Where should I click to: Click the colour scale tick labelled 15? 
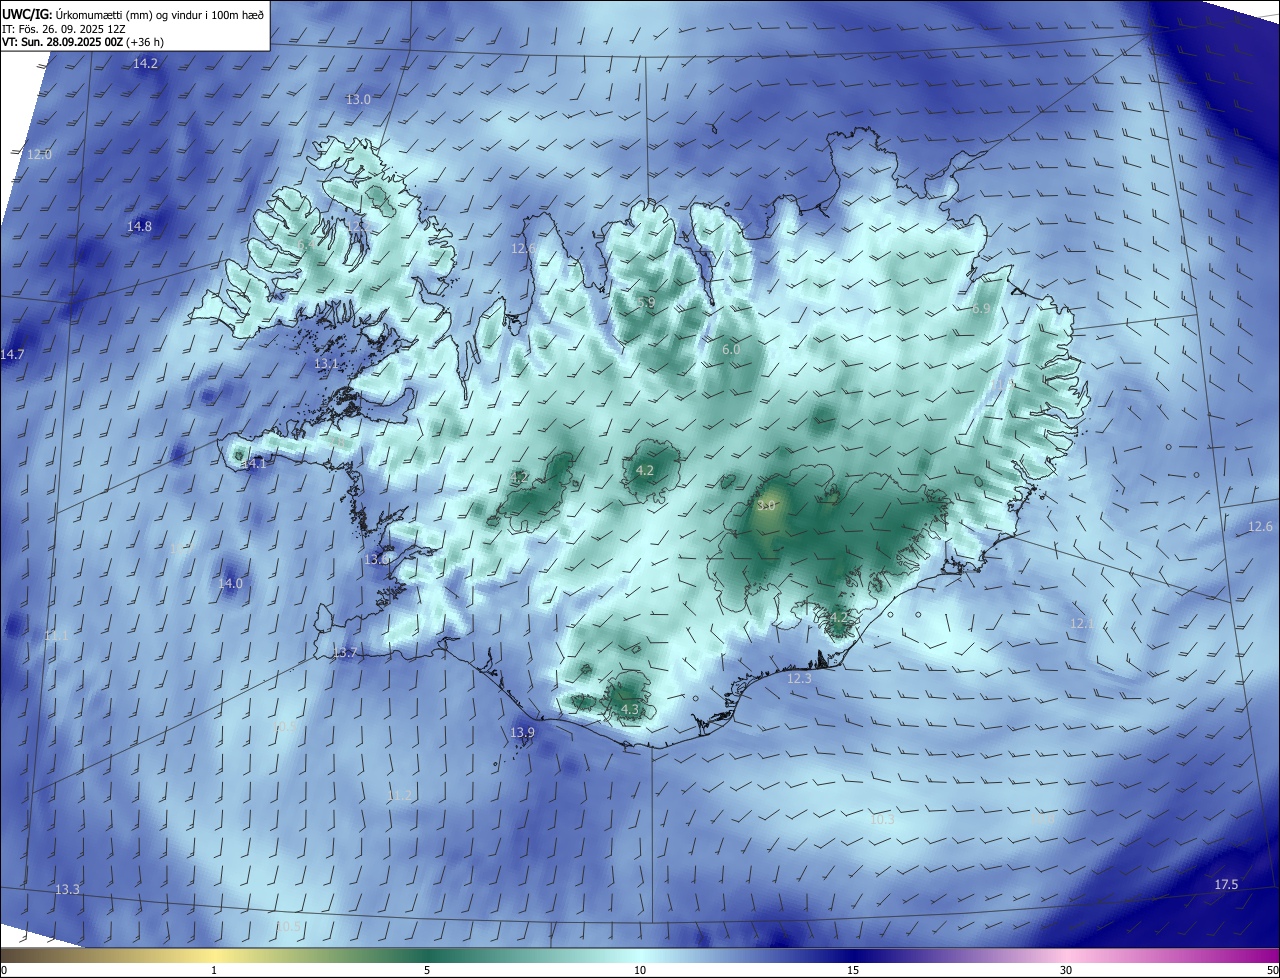853,970
